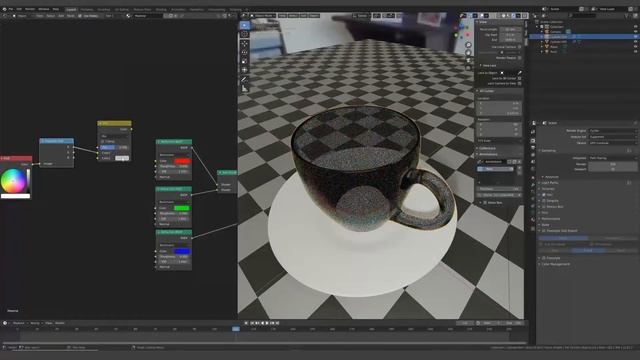640x360 pixels.
Task: Switch to the Shading workspace tab
Action: coord(161,9)
